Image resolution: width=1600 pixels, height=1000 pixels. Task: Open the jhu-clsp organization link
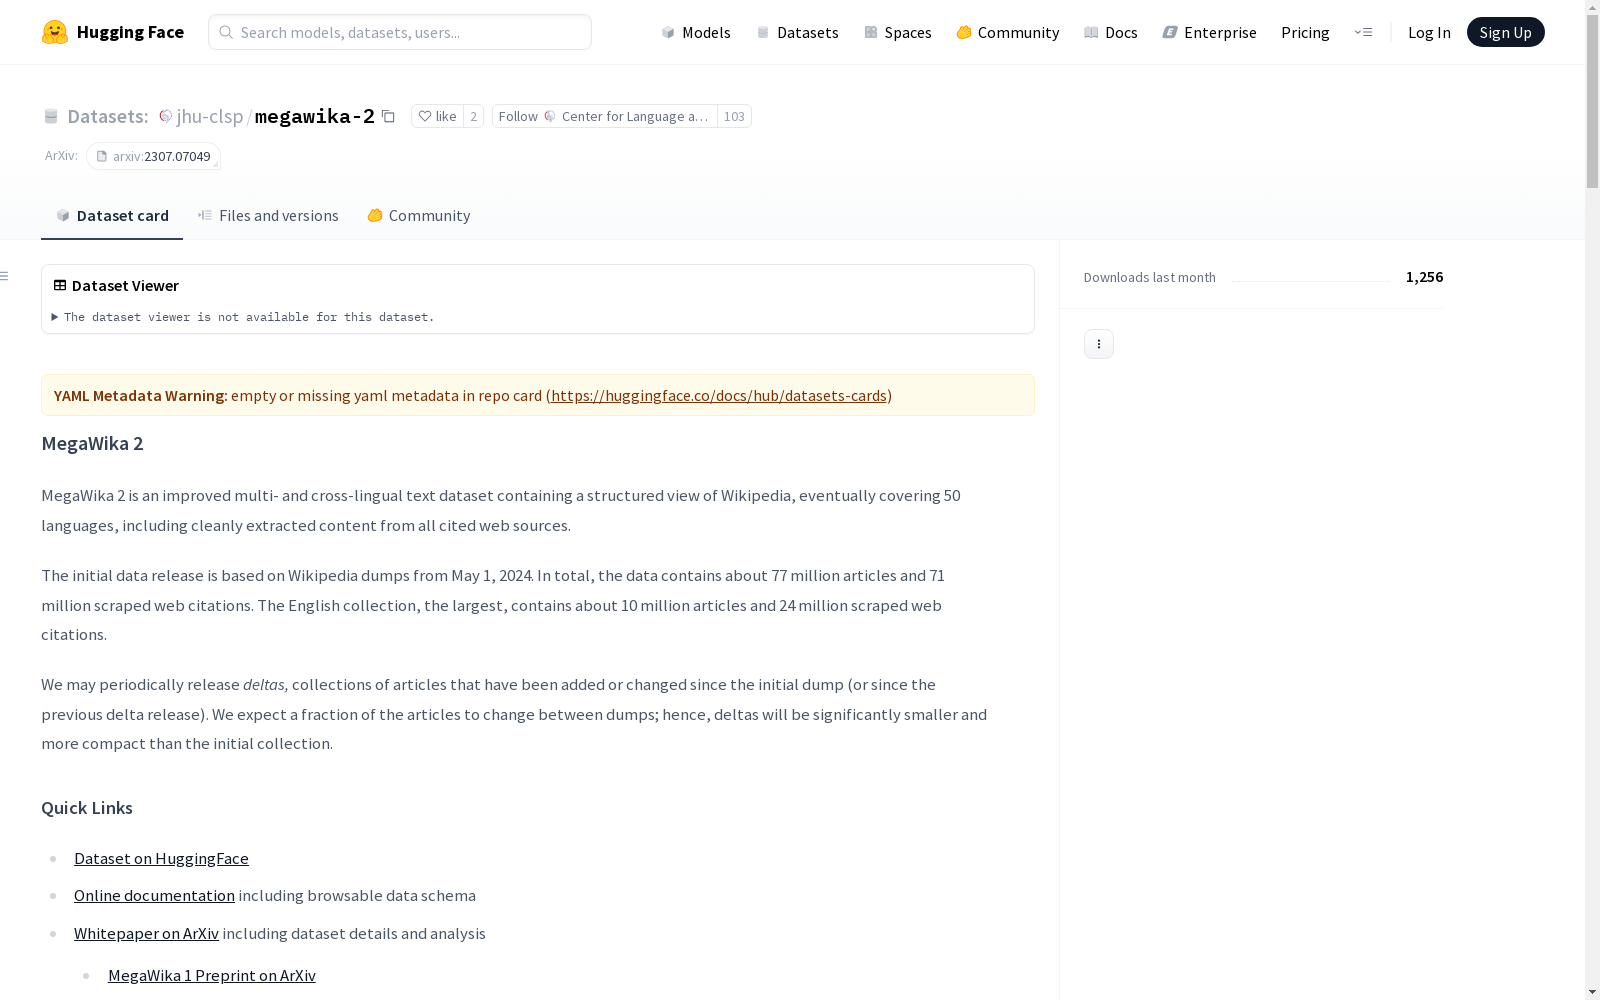pyautogui.click(x=210, y=116)
